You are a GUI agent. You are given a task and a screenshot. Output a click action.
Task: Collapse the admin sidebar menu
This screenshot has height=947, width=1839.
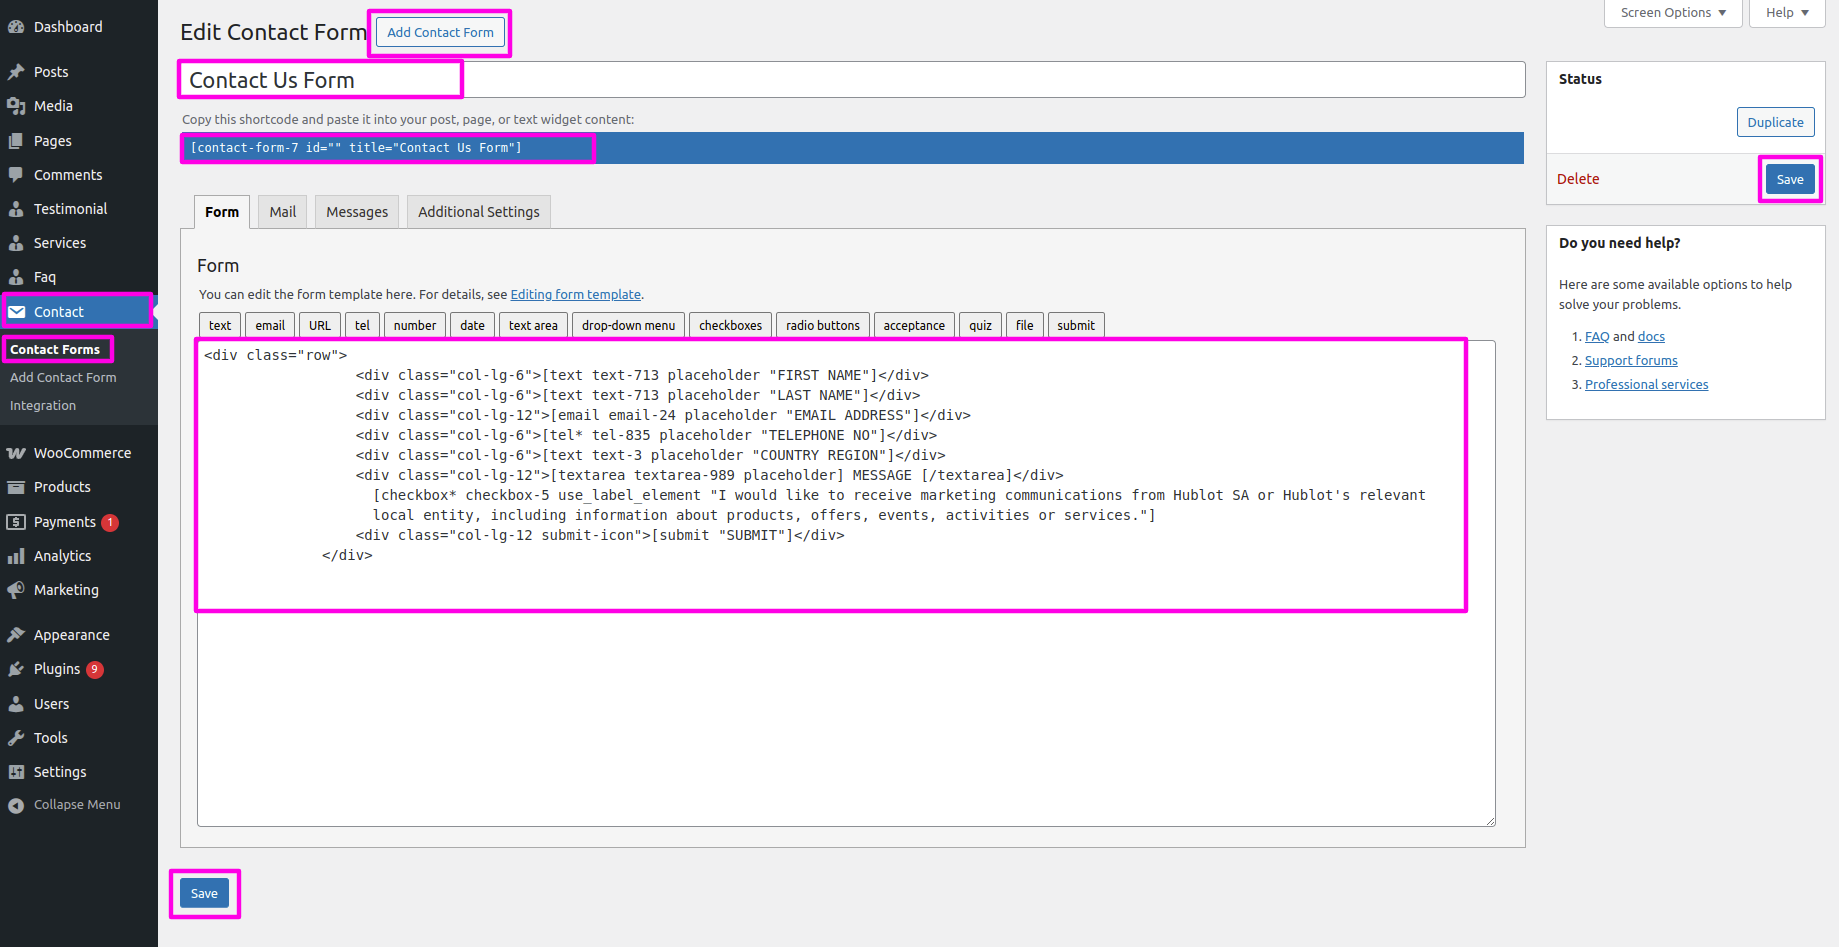coord(64,805)
